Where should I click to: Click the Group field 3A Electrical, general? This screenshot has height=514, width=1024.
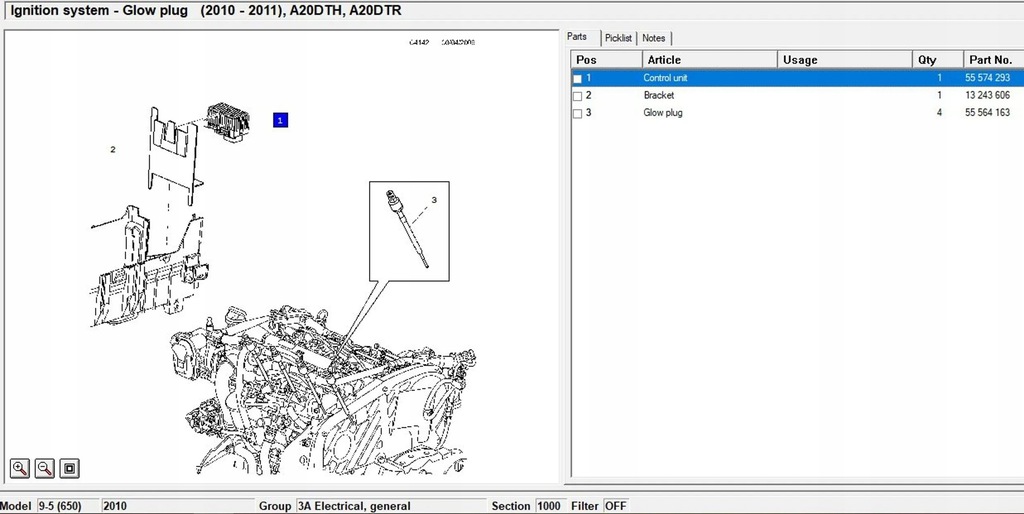pyautogui.click(x=391, y=506)
